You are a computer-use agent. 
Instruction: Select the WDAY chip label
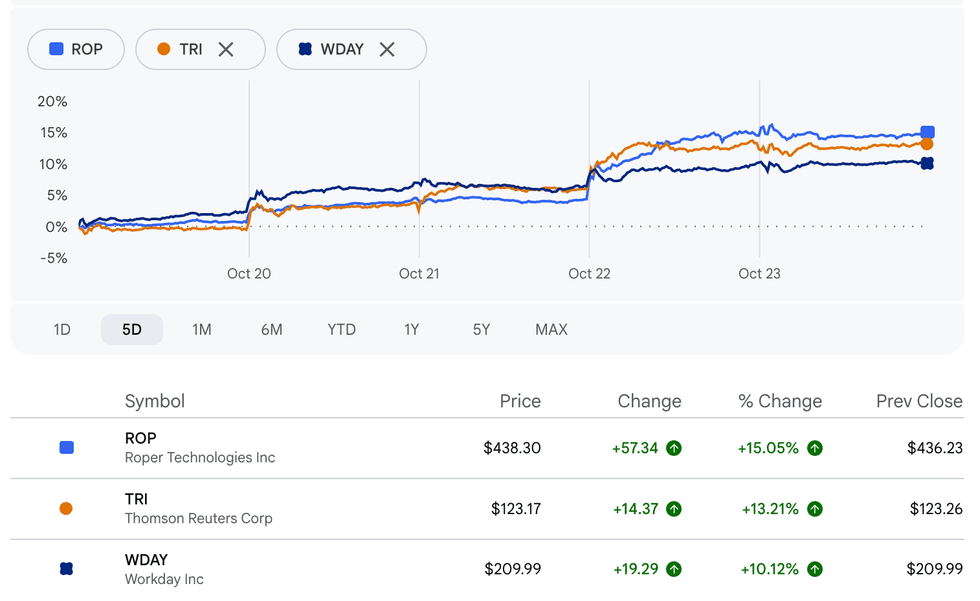342,49
